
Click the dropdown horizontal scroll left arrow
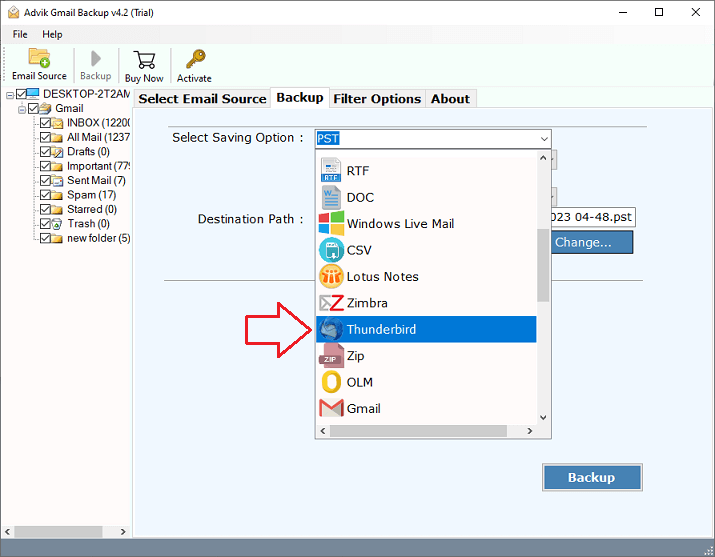[x=323, y=431]
